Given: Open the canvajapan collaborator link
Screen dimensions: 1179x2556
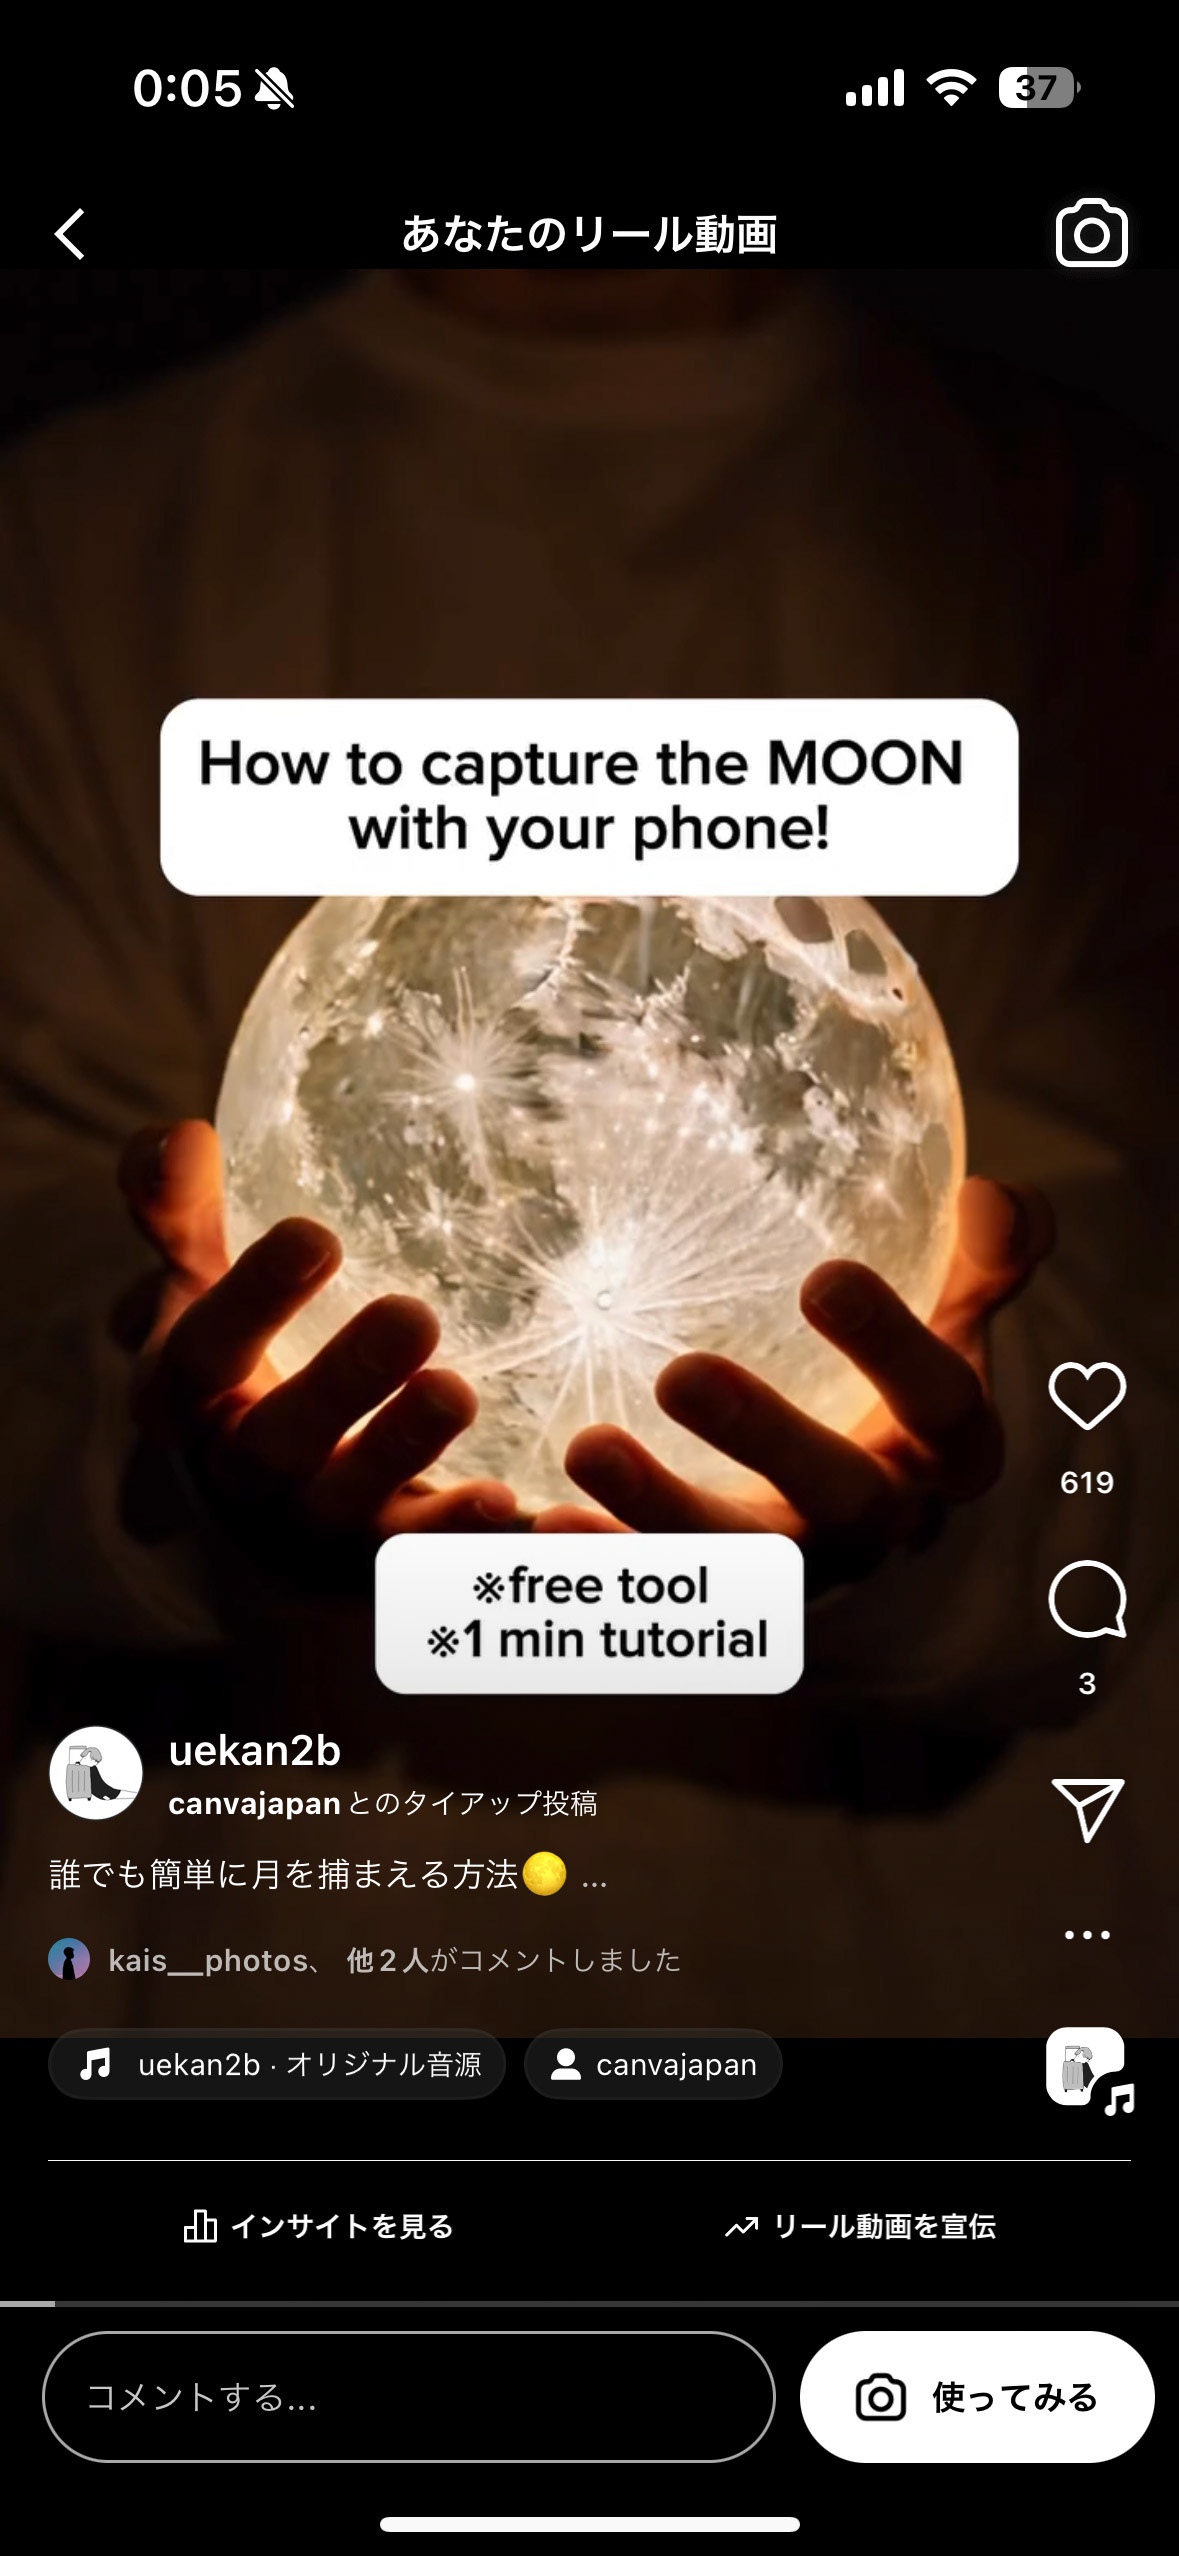Looking at the screenshot, I should [x=254, y=1803].
